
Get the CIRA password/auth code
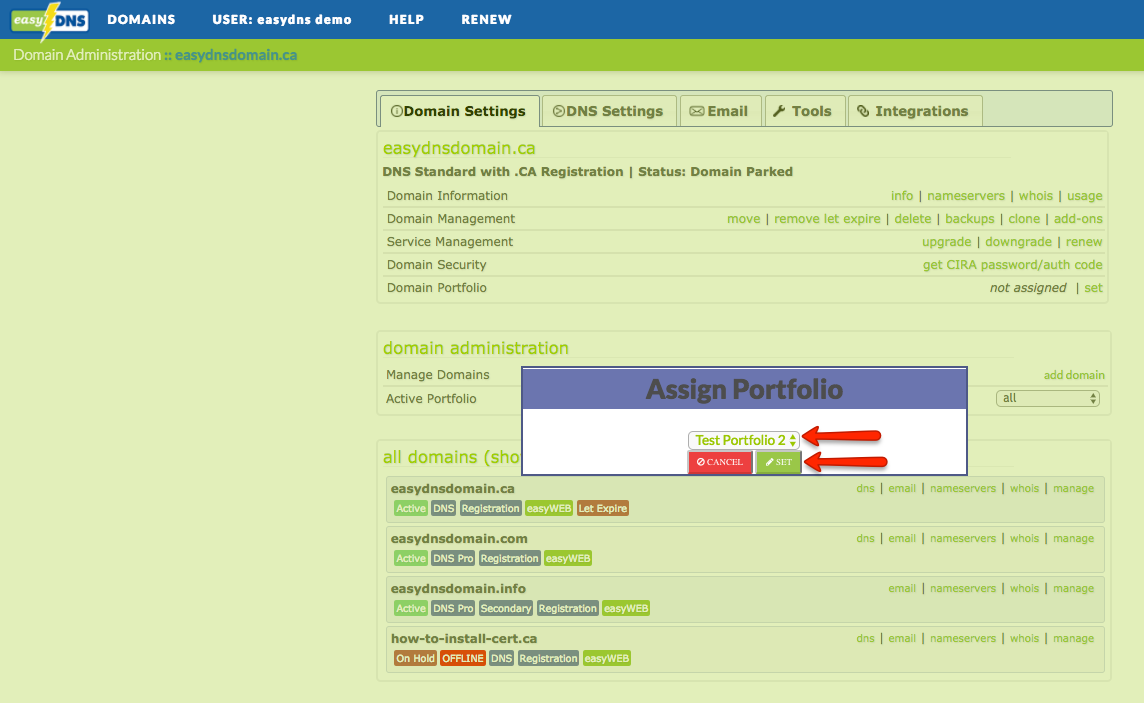(x=1013, y=265)
